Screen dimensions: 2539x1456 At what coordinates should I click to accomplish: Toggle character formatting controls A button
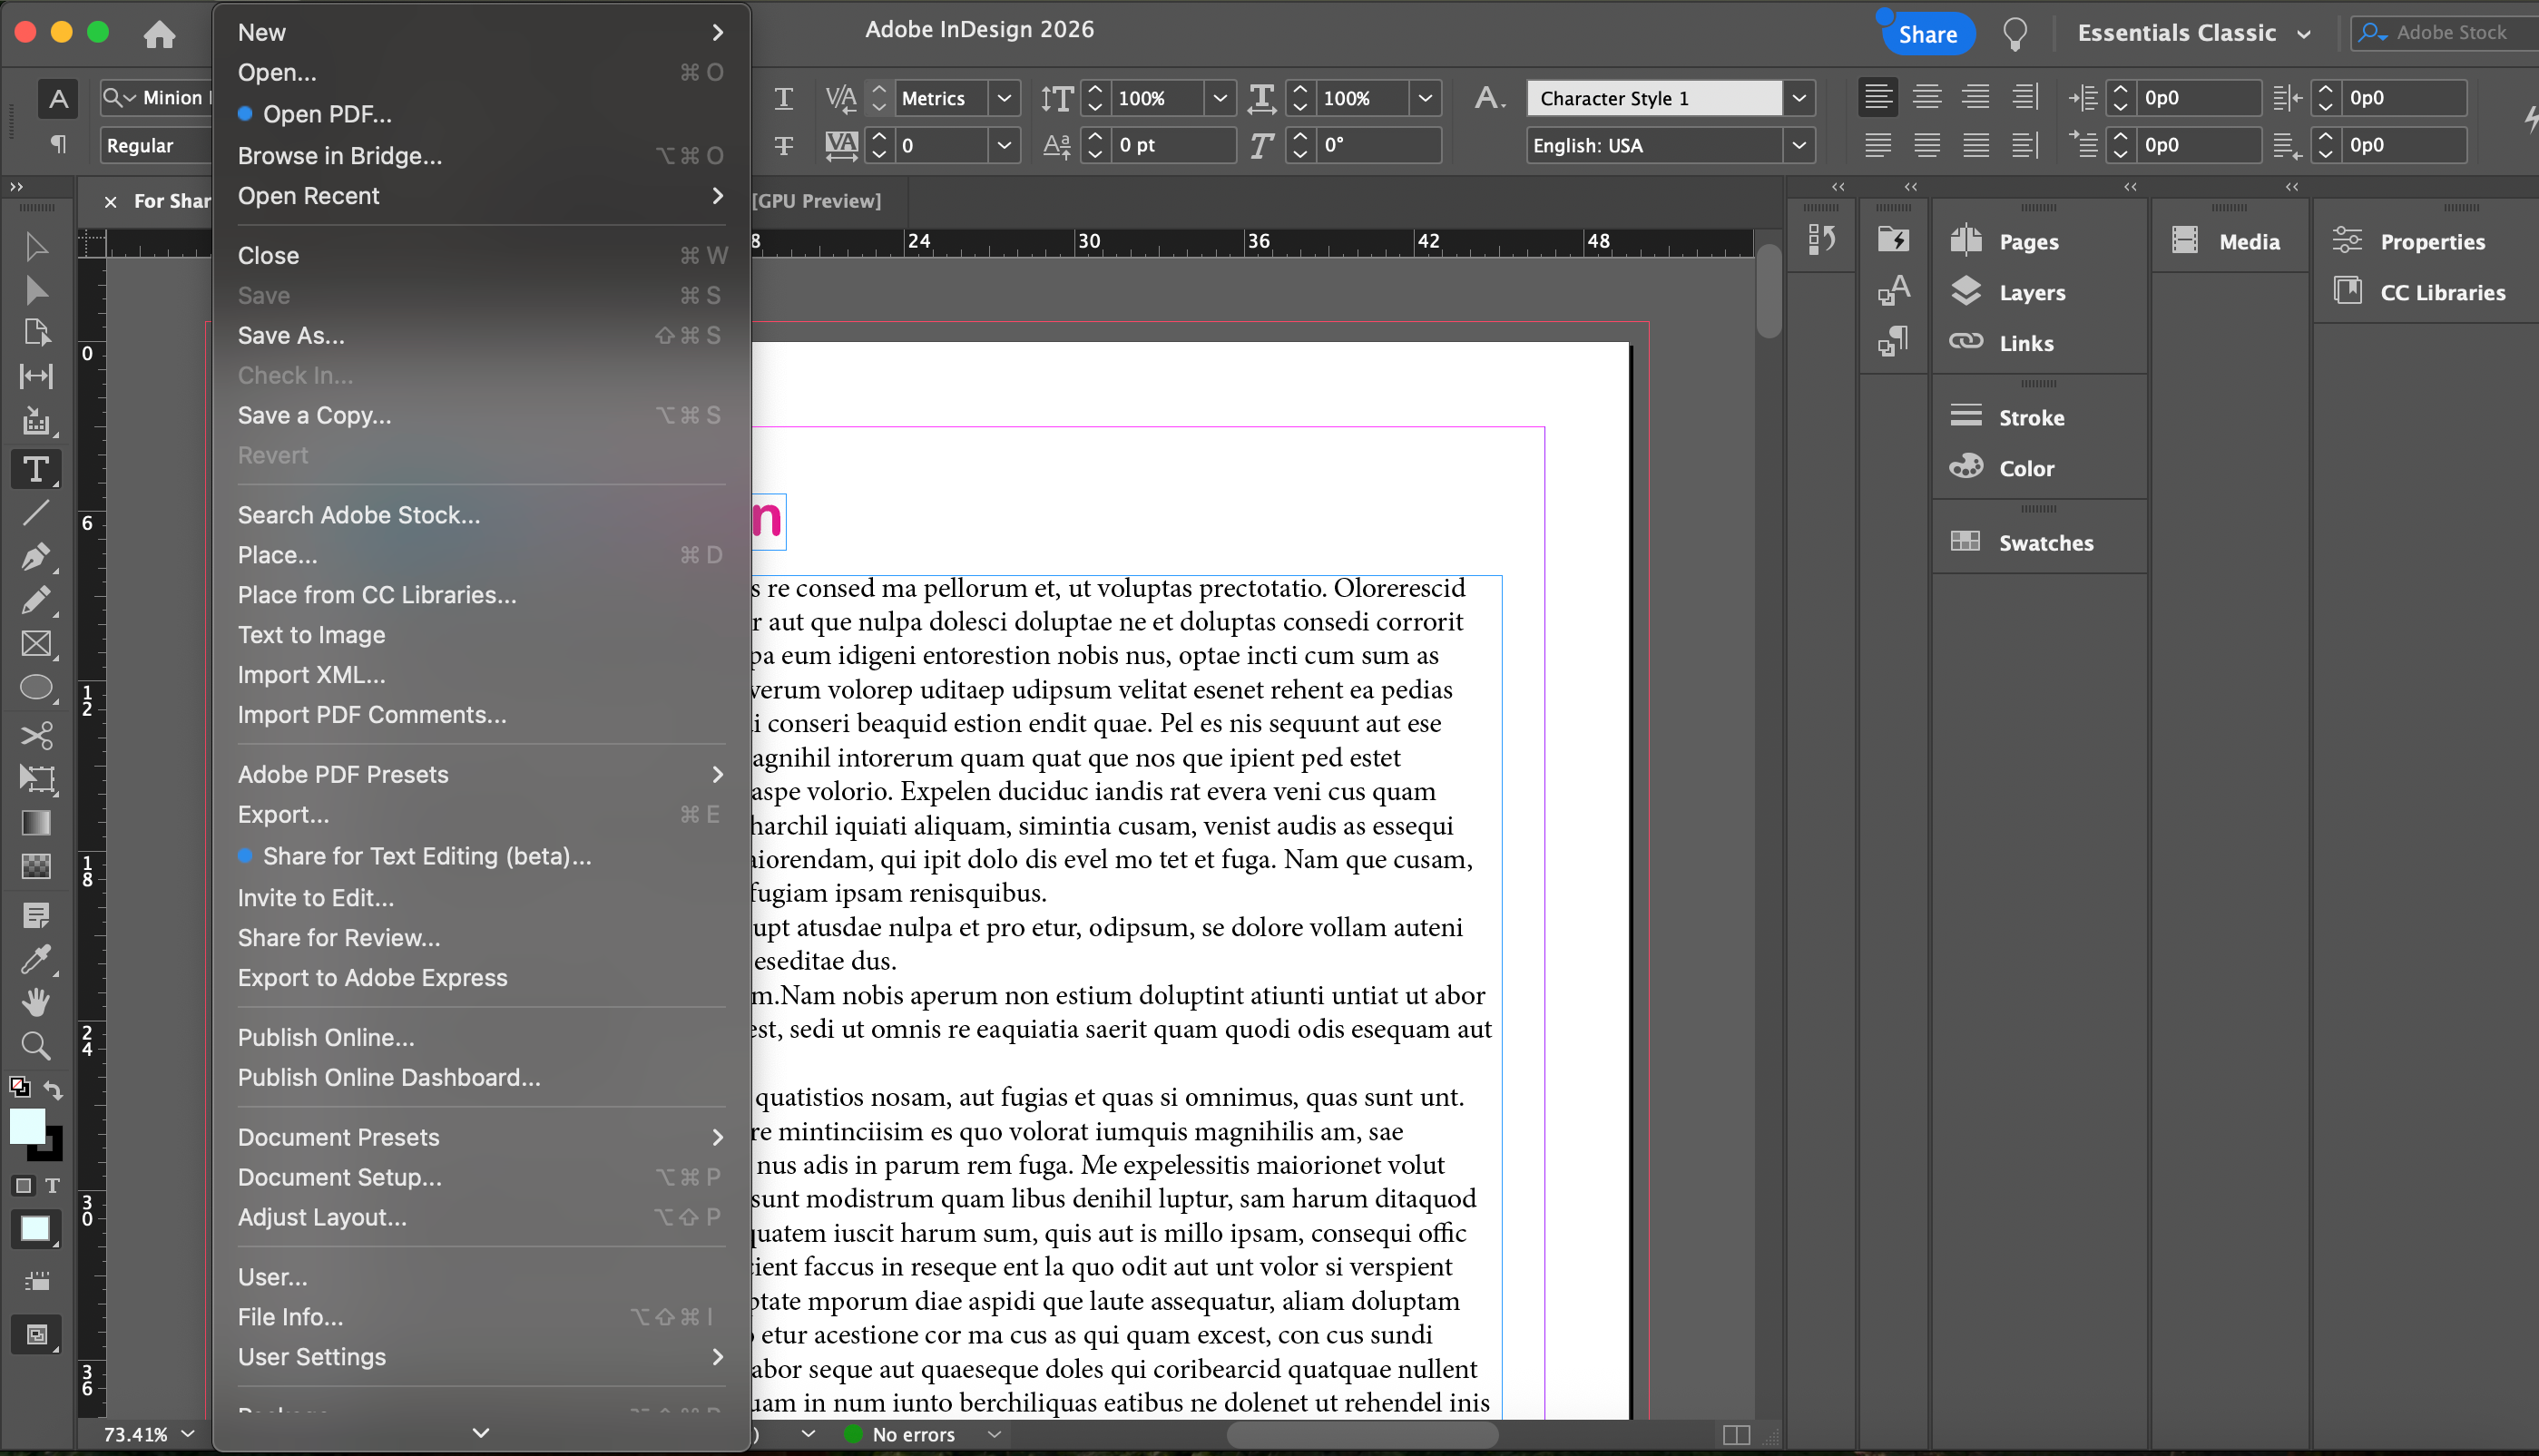pos(58,98)
